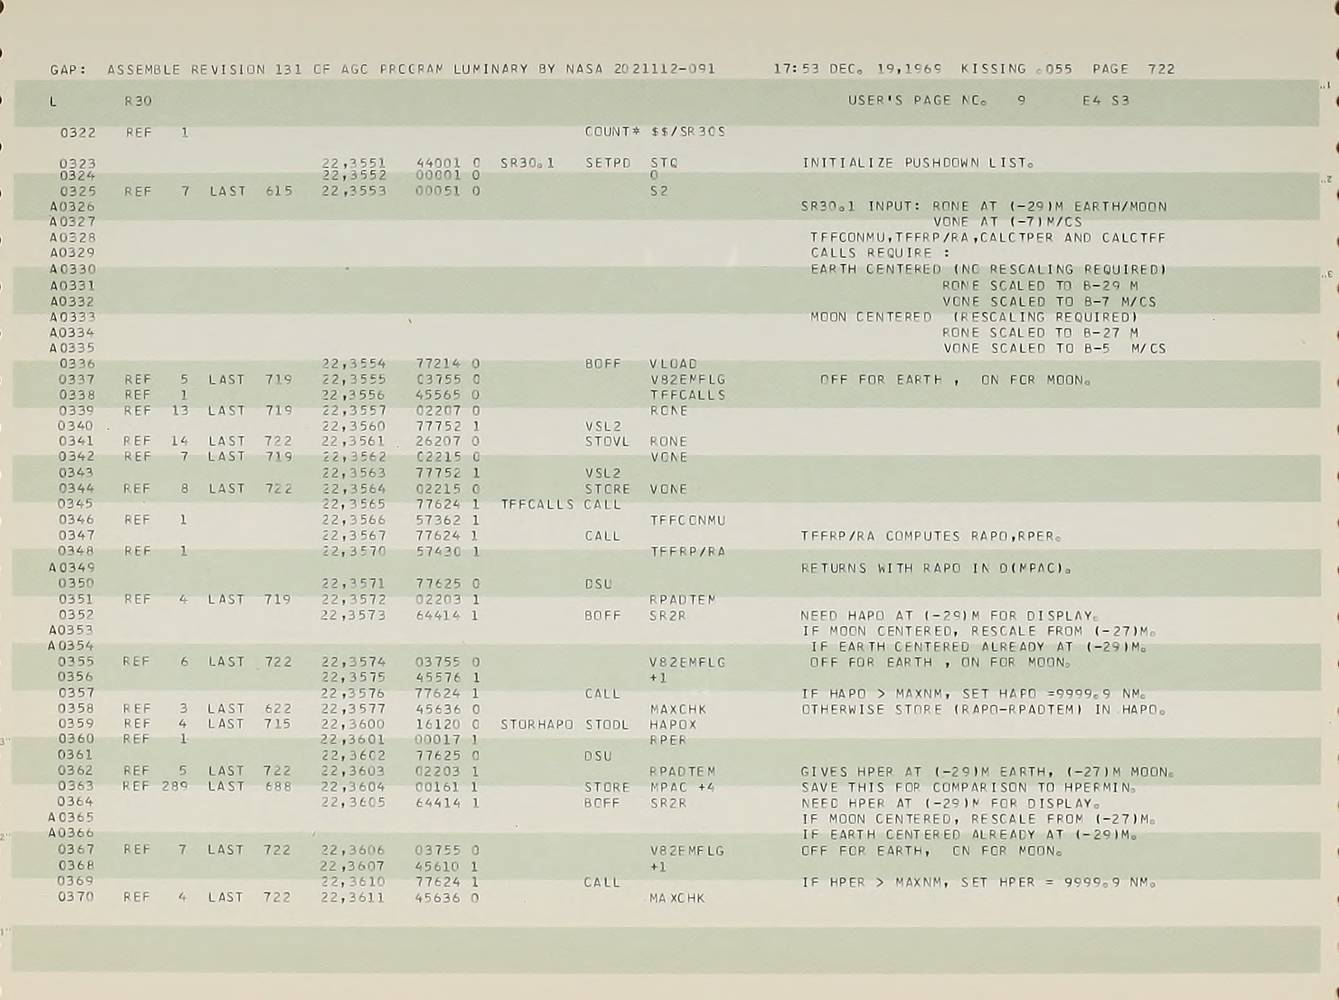Select comment 'IF HPER > MAXNM, SET HPER = 9999.9 NM.'
Image resolution: width=1339 pixels, height=1000 pixels.
pos(978,882)
